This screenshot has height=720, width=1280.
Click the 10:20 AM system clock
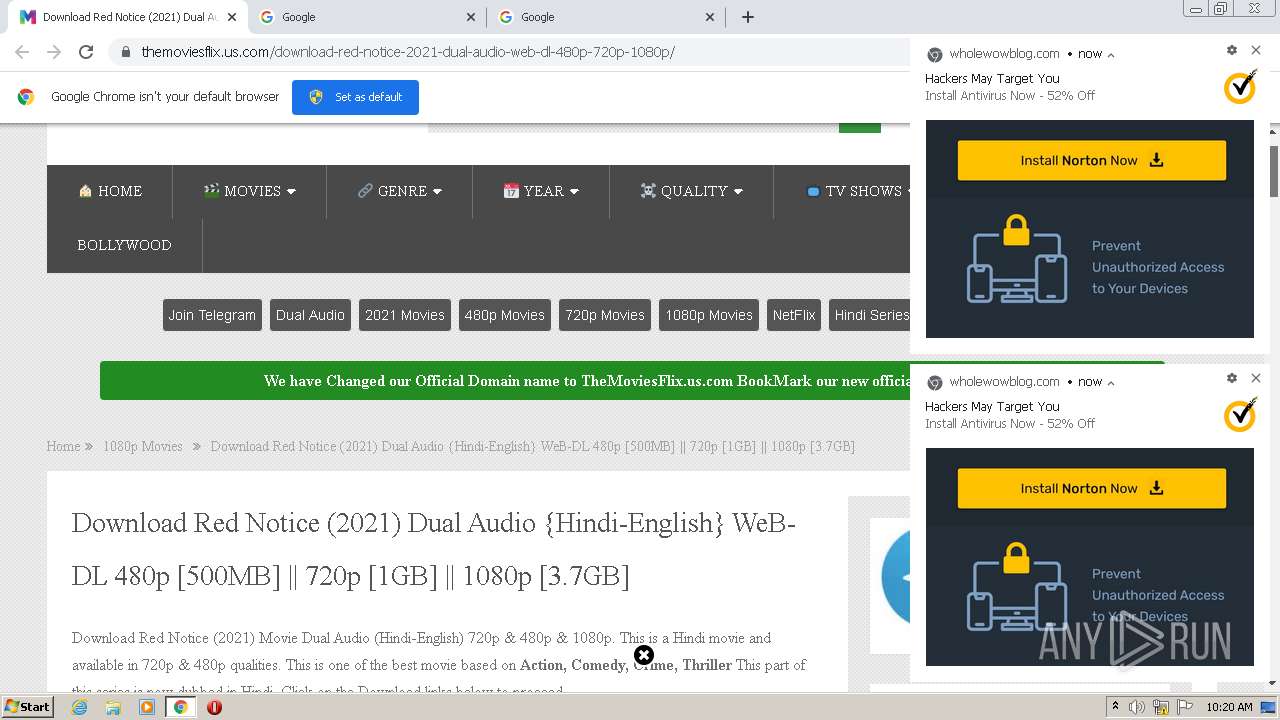coord(1229,707)
